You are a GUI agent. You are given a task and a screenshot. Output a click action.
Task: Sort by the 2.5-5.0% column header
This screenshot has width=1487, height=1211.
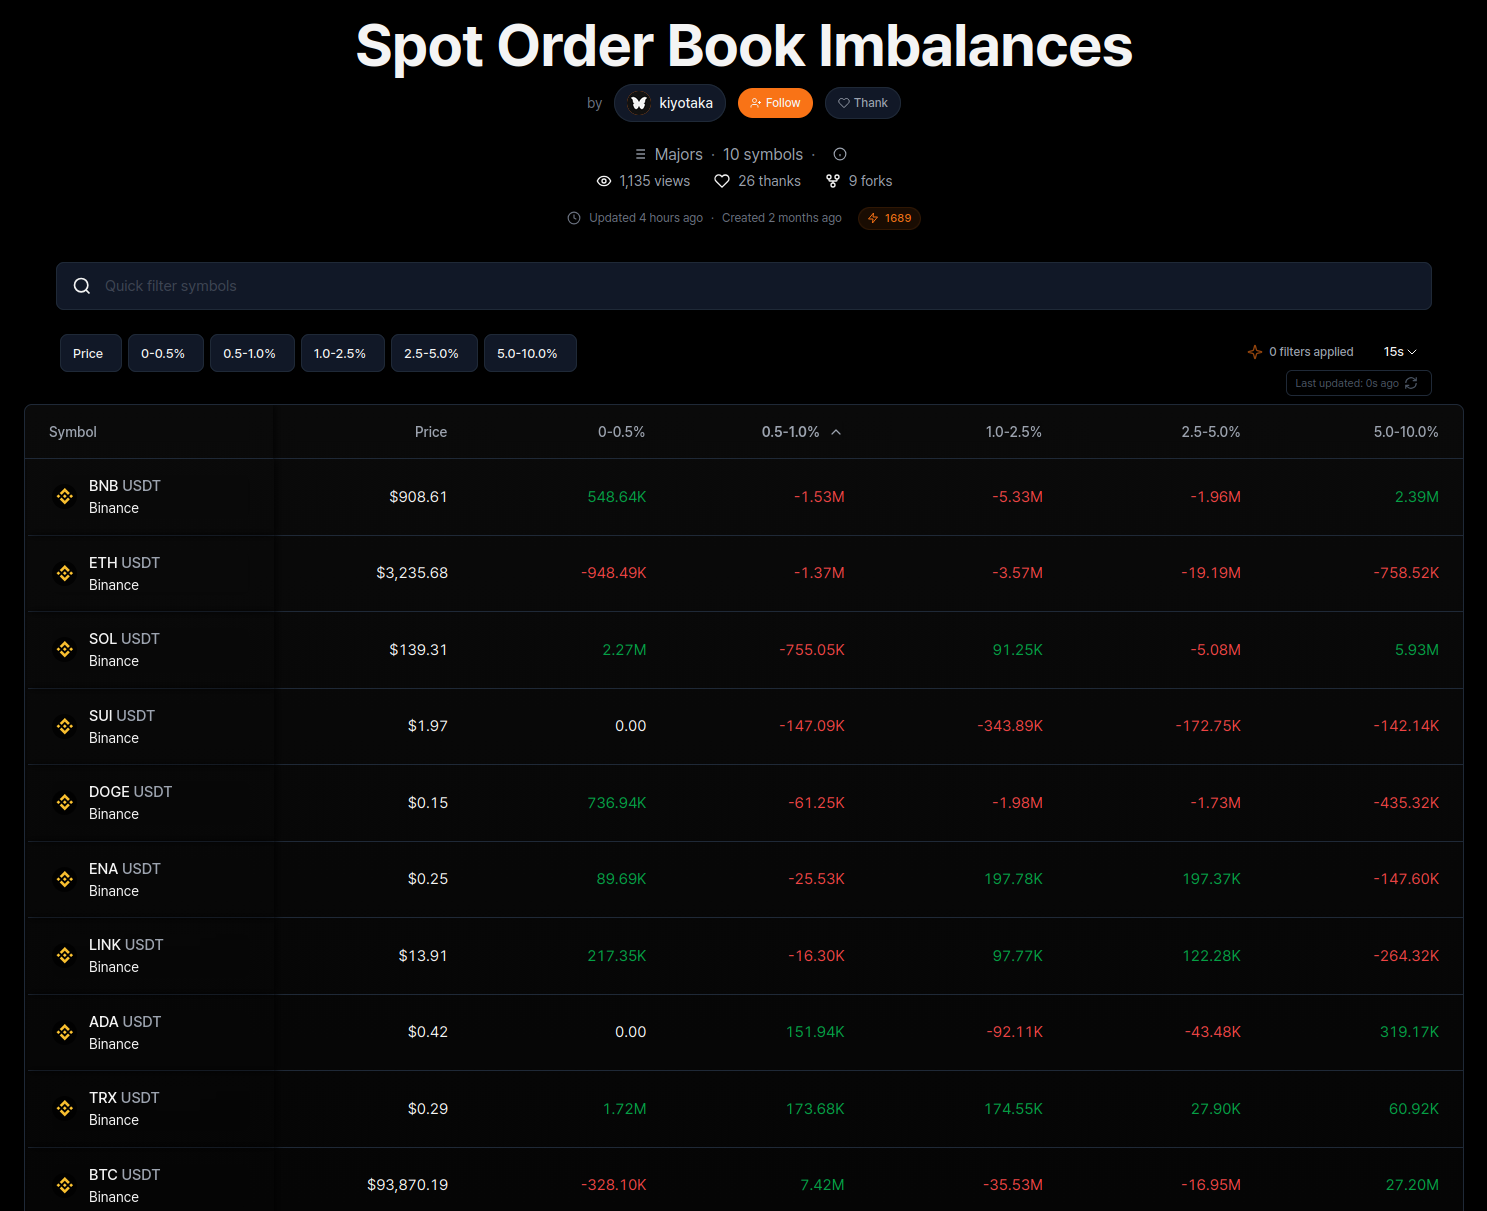[x=1210, y=432]
